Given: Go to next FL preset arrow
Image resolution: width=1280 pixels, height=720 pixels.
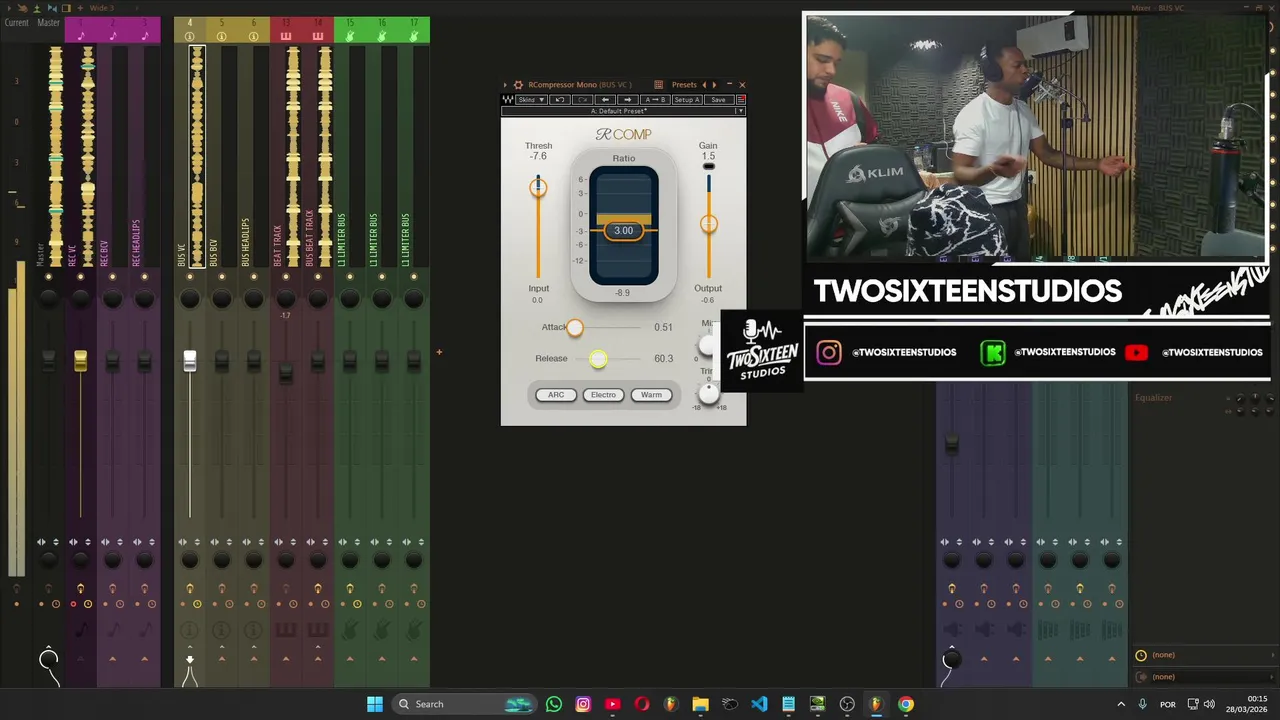Looking at the screenshot, I should pos(714,85).
